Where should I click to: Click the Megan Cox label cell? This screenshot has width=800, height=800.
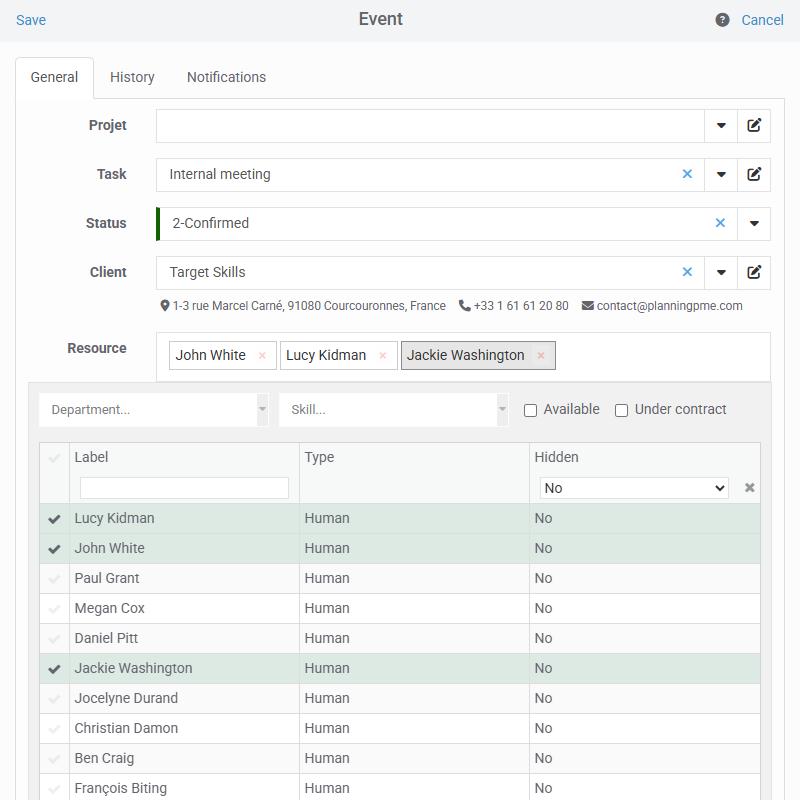184,609
